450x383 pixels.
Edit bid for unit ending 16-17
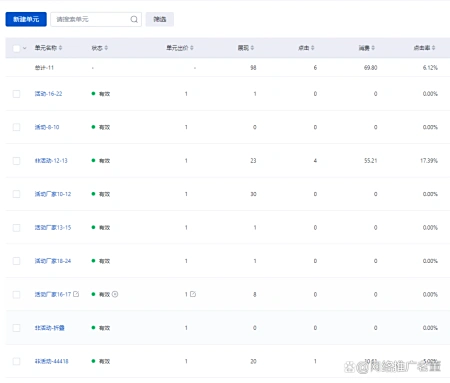pos(193,294)
